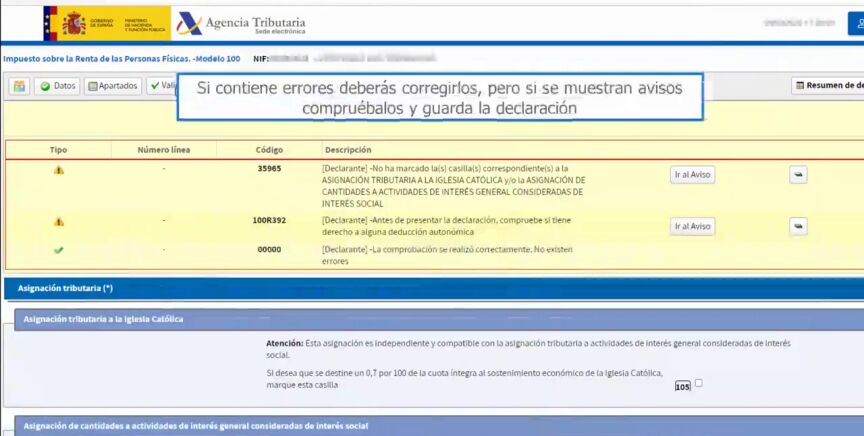Tick the box 105 Iglesia Católica checkbox
Image resolution: width=864 pixels, height=436 pixels.
(698, 383)
